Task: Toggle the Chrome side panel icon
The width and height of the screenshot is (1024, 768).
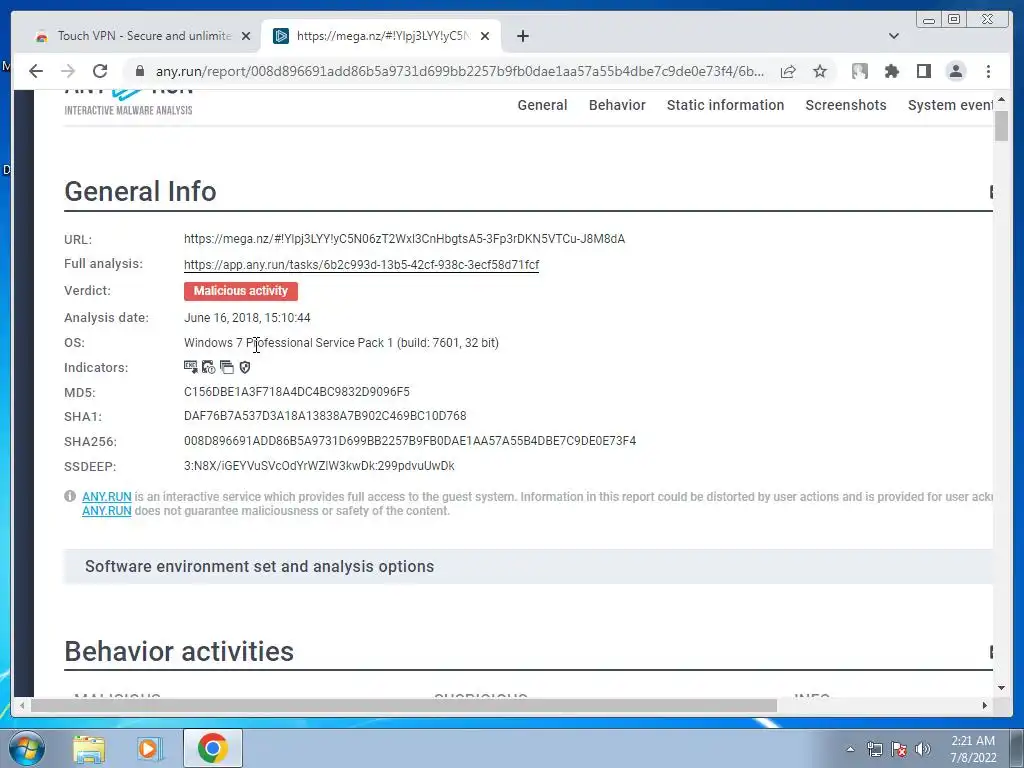Action: coord(923,71)
